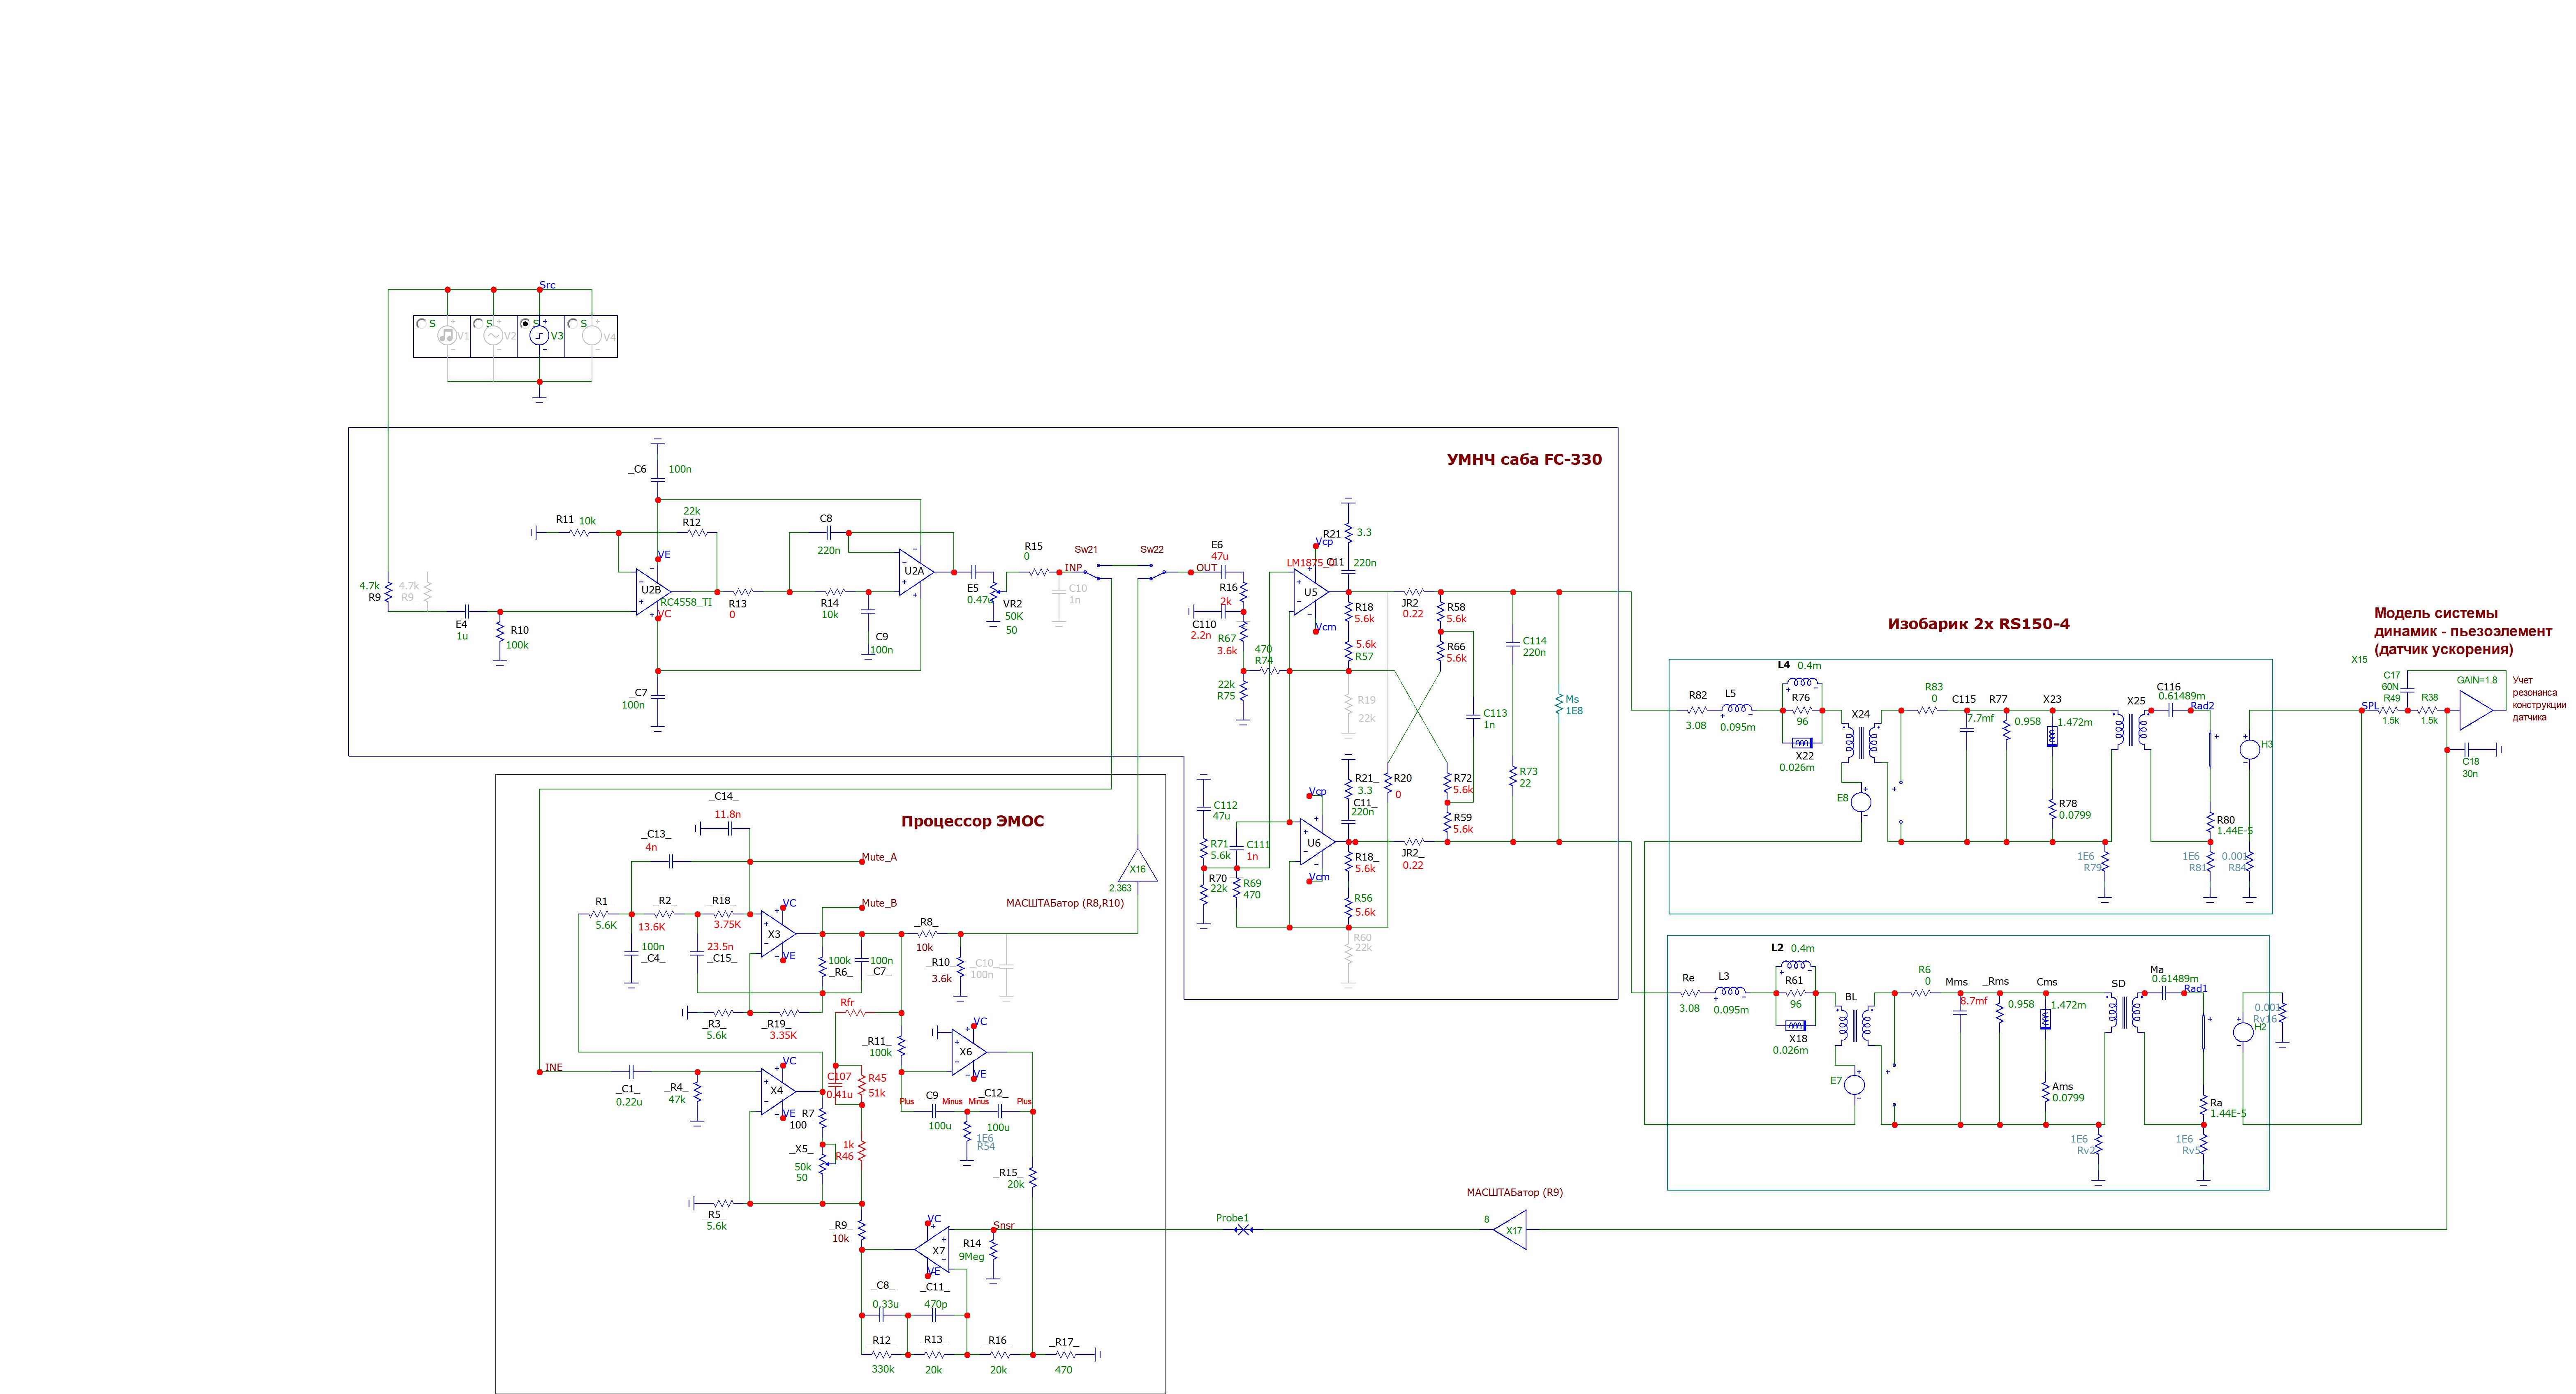Image resolution: width=2576 pixels, height=1394 pixels.
Task: Click the H2 controlled source circle
Action: (x=2243, y=1032)
